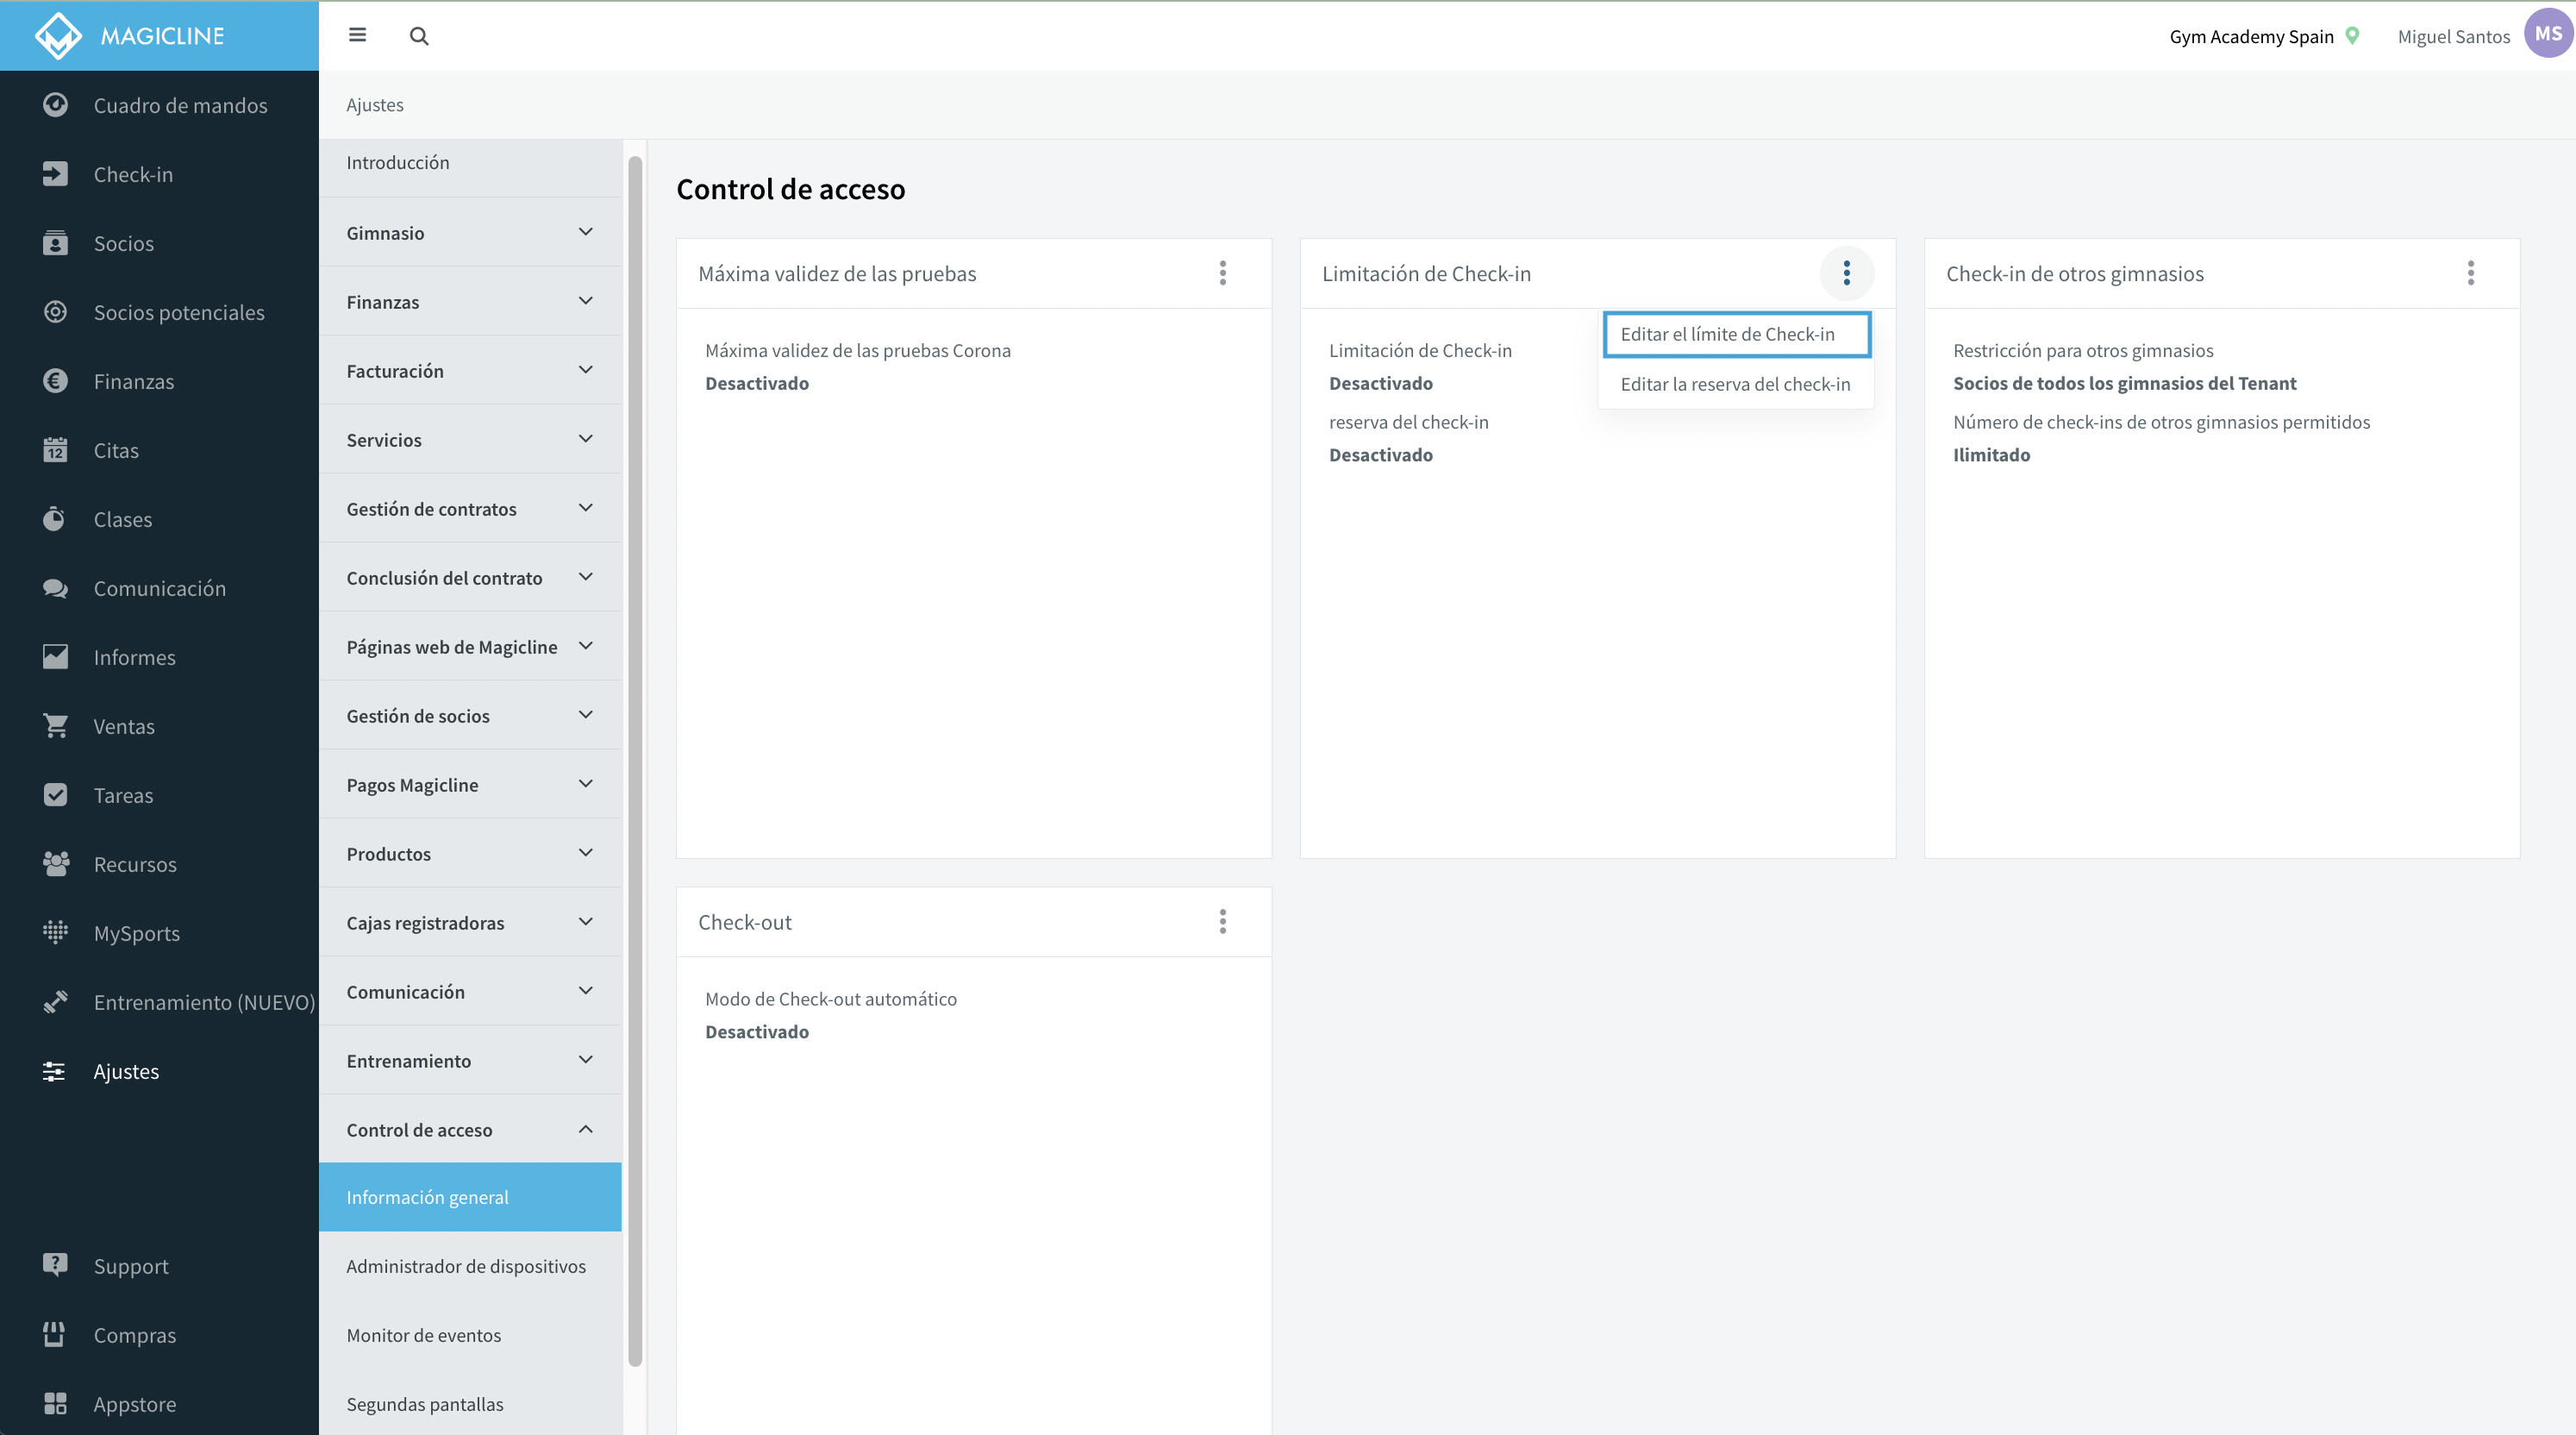The width and height of the screenshot is (2576, 1435).
Task: Click the settings menu vertical scrollbar
Action: click(635, 760)
